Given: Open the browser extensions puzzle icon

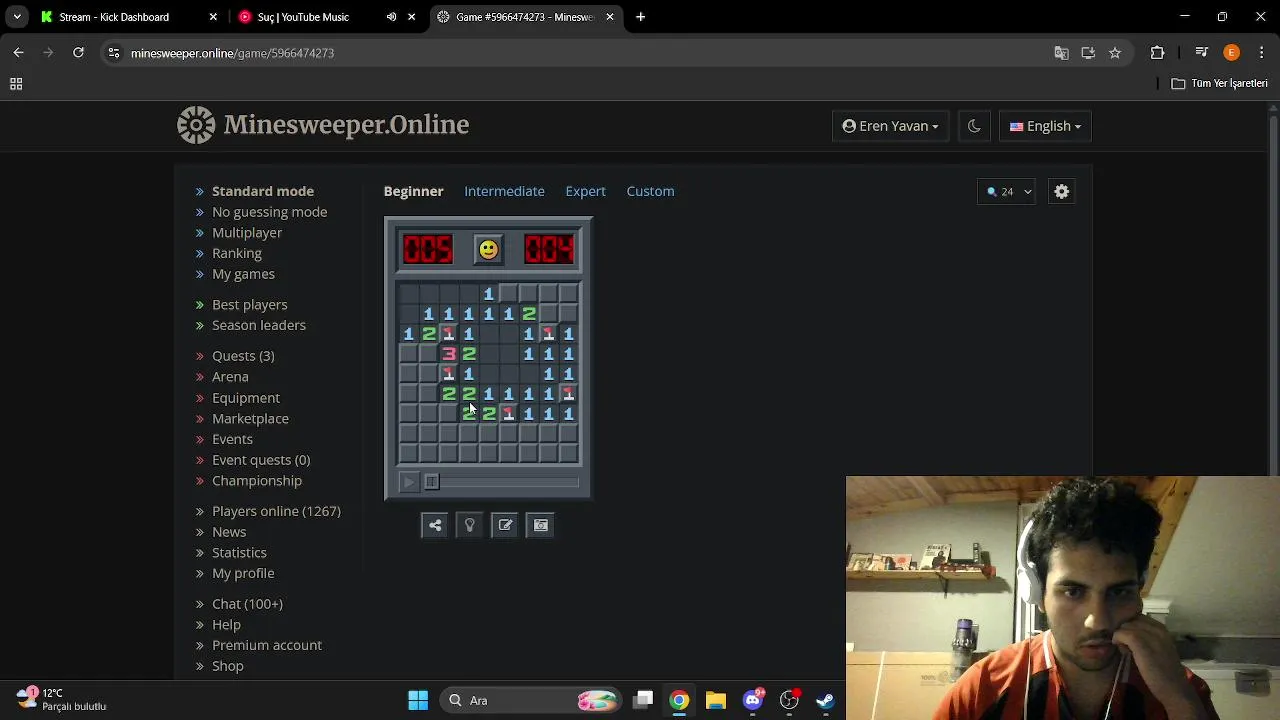Looking at the screenshot, I should point(1158,53).
